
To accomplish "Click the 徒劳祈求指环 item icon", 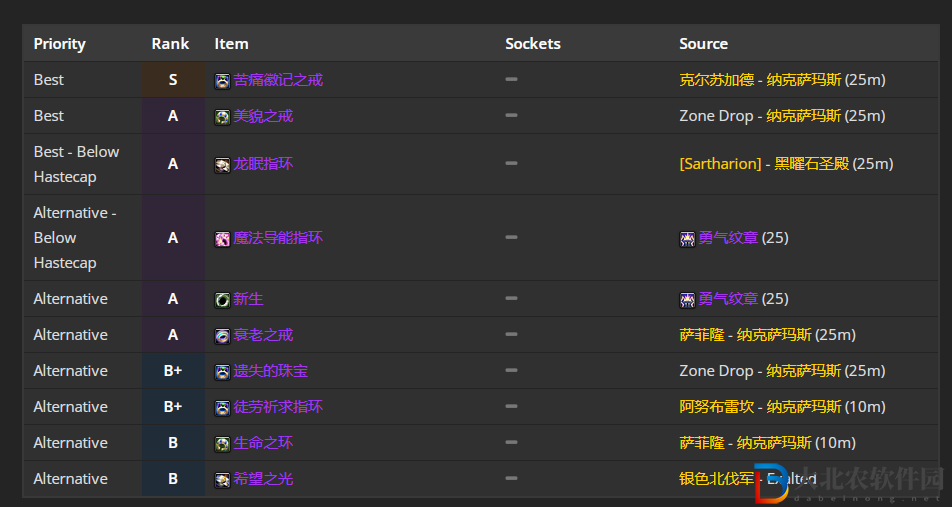I will pos(222,407).
